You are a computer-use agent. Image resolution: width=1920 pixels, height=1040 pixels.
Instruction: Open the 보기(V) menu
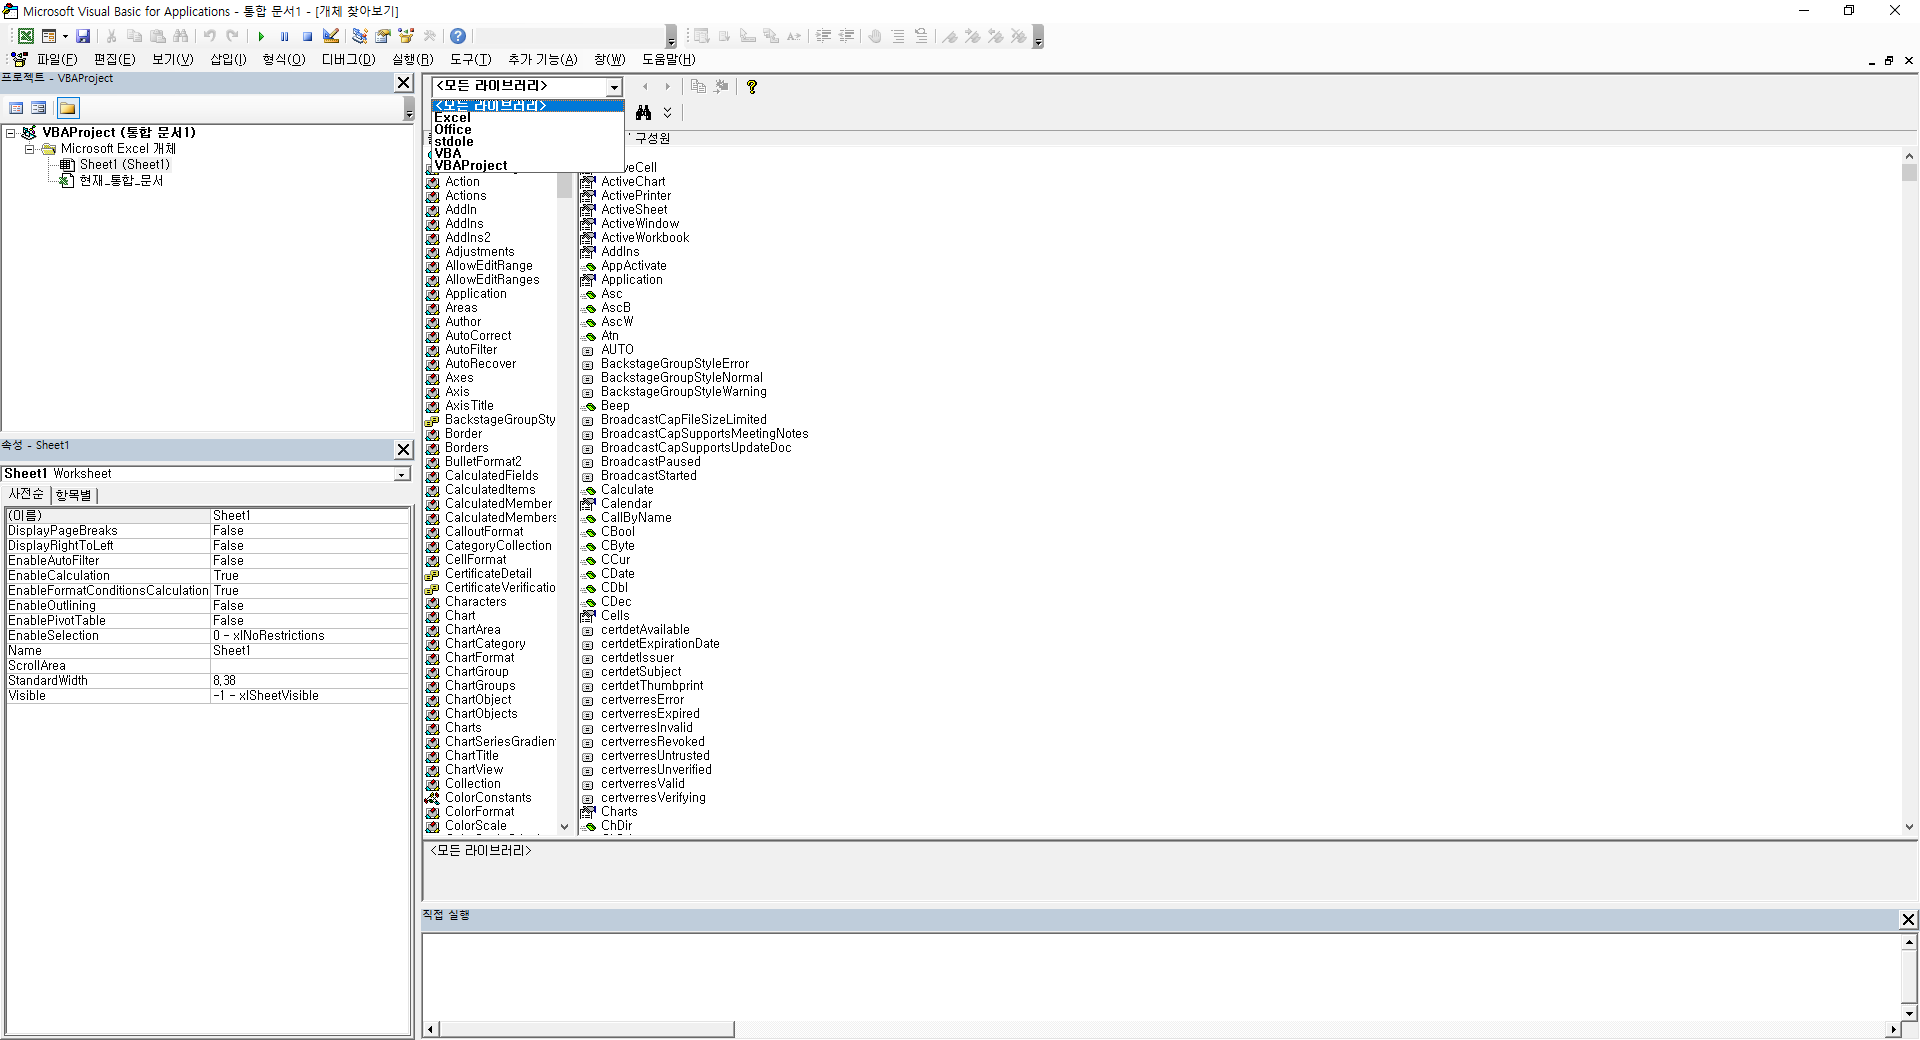(172, 60)
